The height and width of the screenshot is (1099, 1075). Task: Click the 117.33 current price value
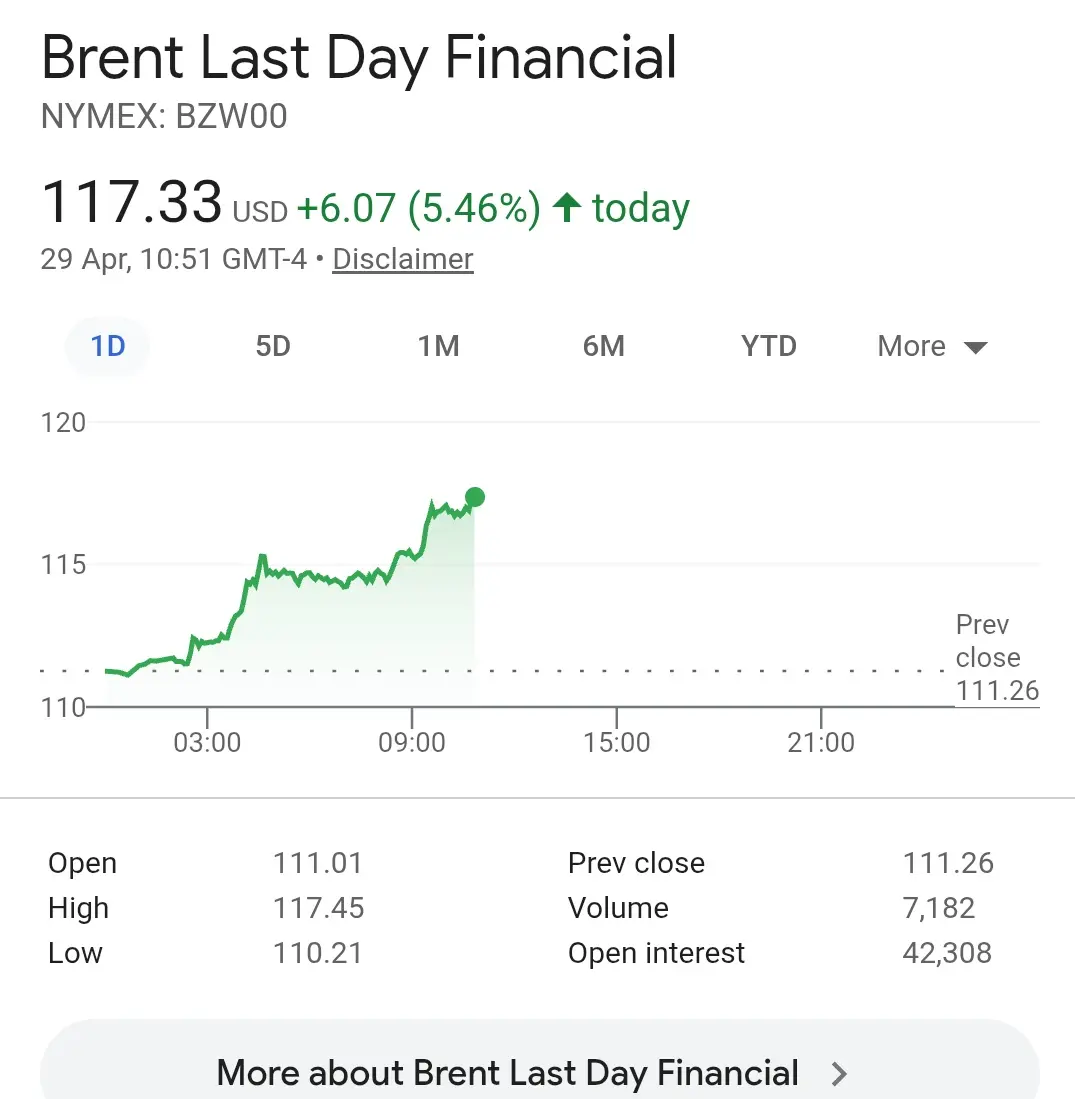(131, 202)
